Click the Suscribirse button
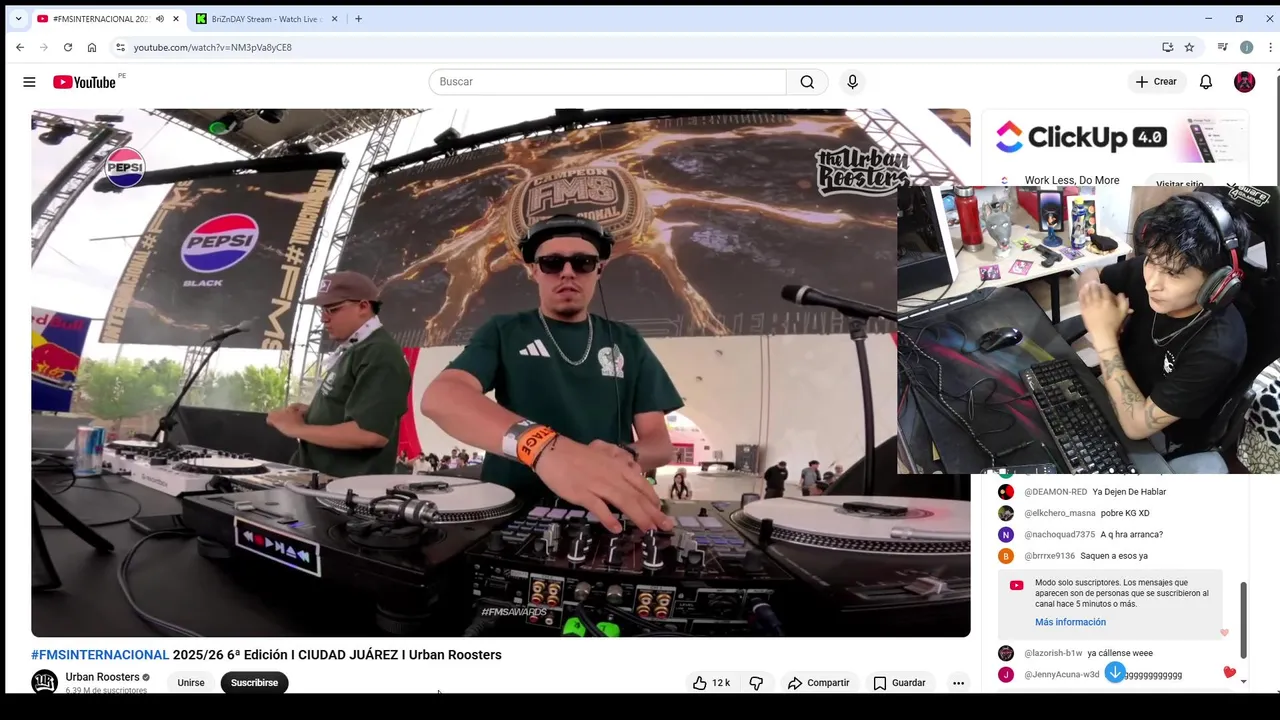Image resolution: width=1280 pixels, height=720 pixels. [x=254, y=683]
